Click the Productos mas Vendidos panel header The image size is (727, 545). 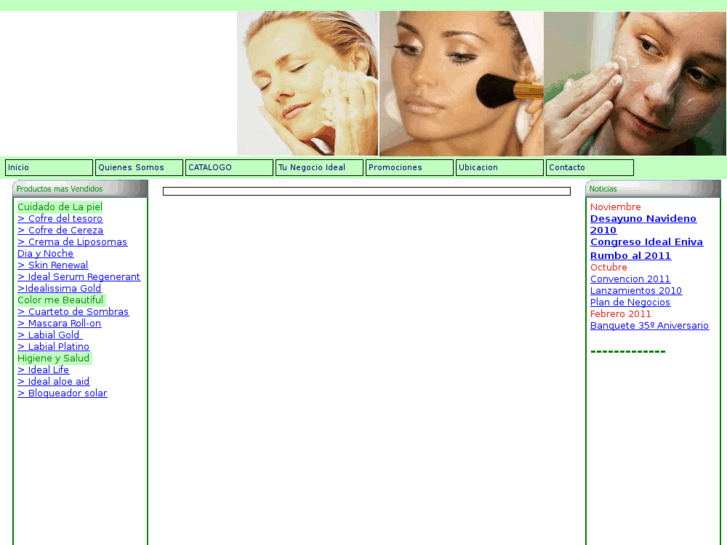click(x=80, y=189)
